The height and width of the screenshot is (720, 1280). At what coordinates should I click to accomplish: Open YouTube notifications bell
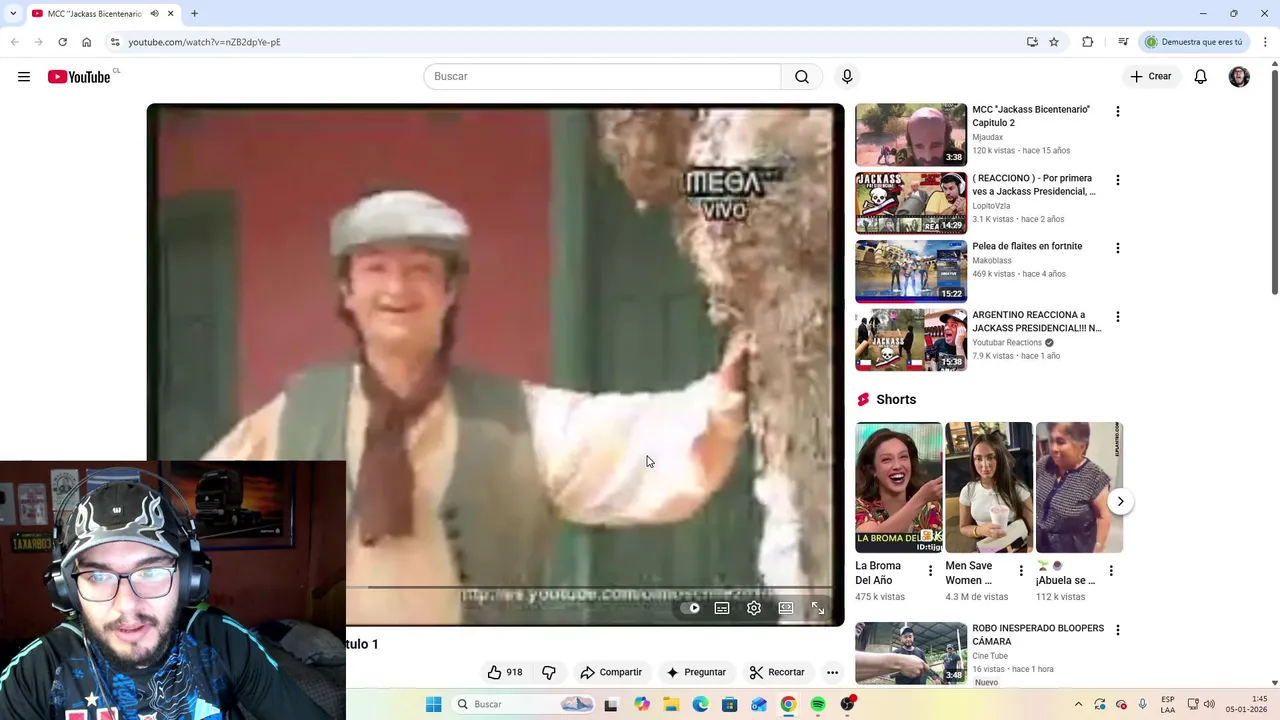pyautogui.click(x=1201, y=77)
